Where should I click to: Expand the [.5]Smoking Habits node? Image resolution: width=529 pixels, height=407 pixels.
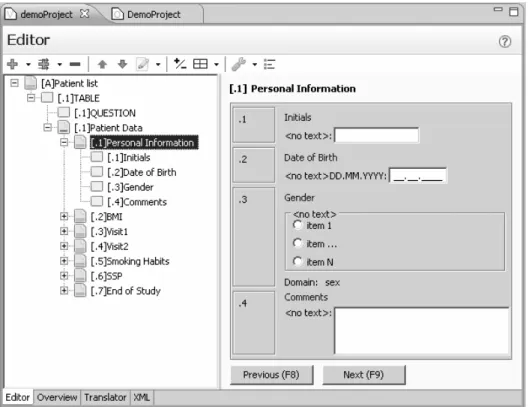click(64, 261)
